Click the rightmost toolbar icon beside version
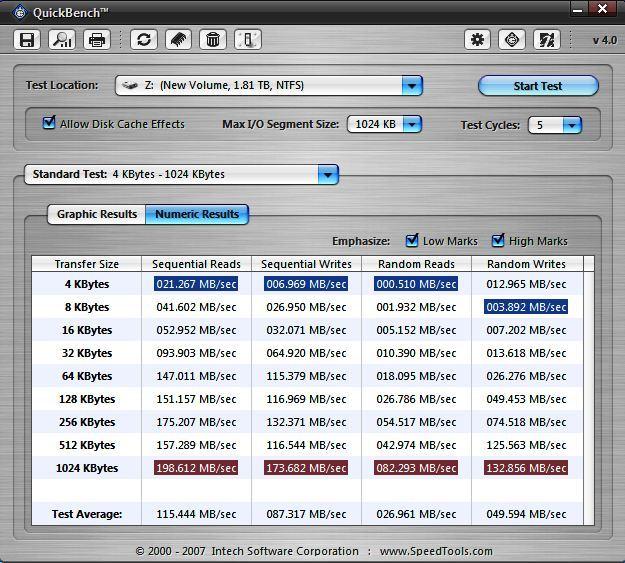The height and width of the screenshot is (563, 625). 547,40
